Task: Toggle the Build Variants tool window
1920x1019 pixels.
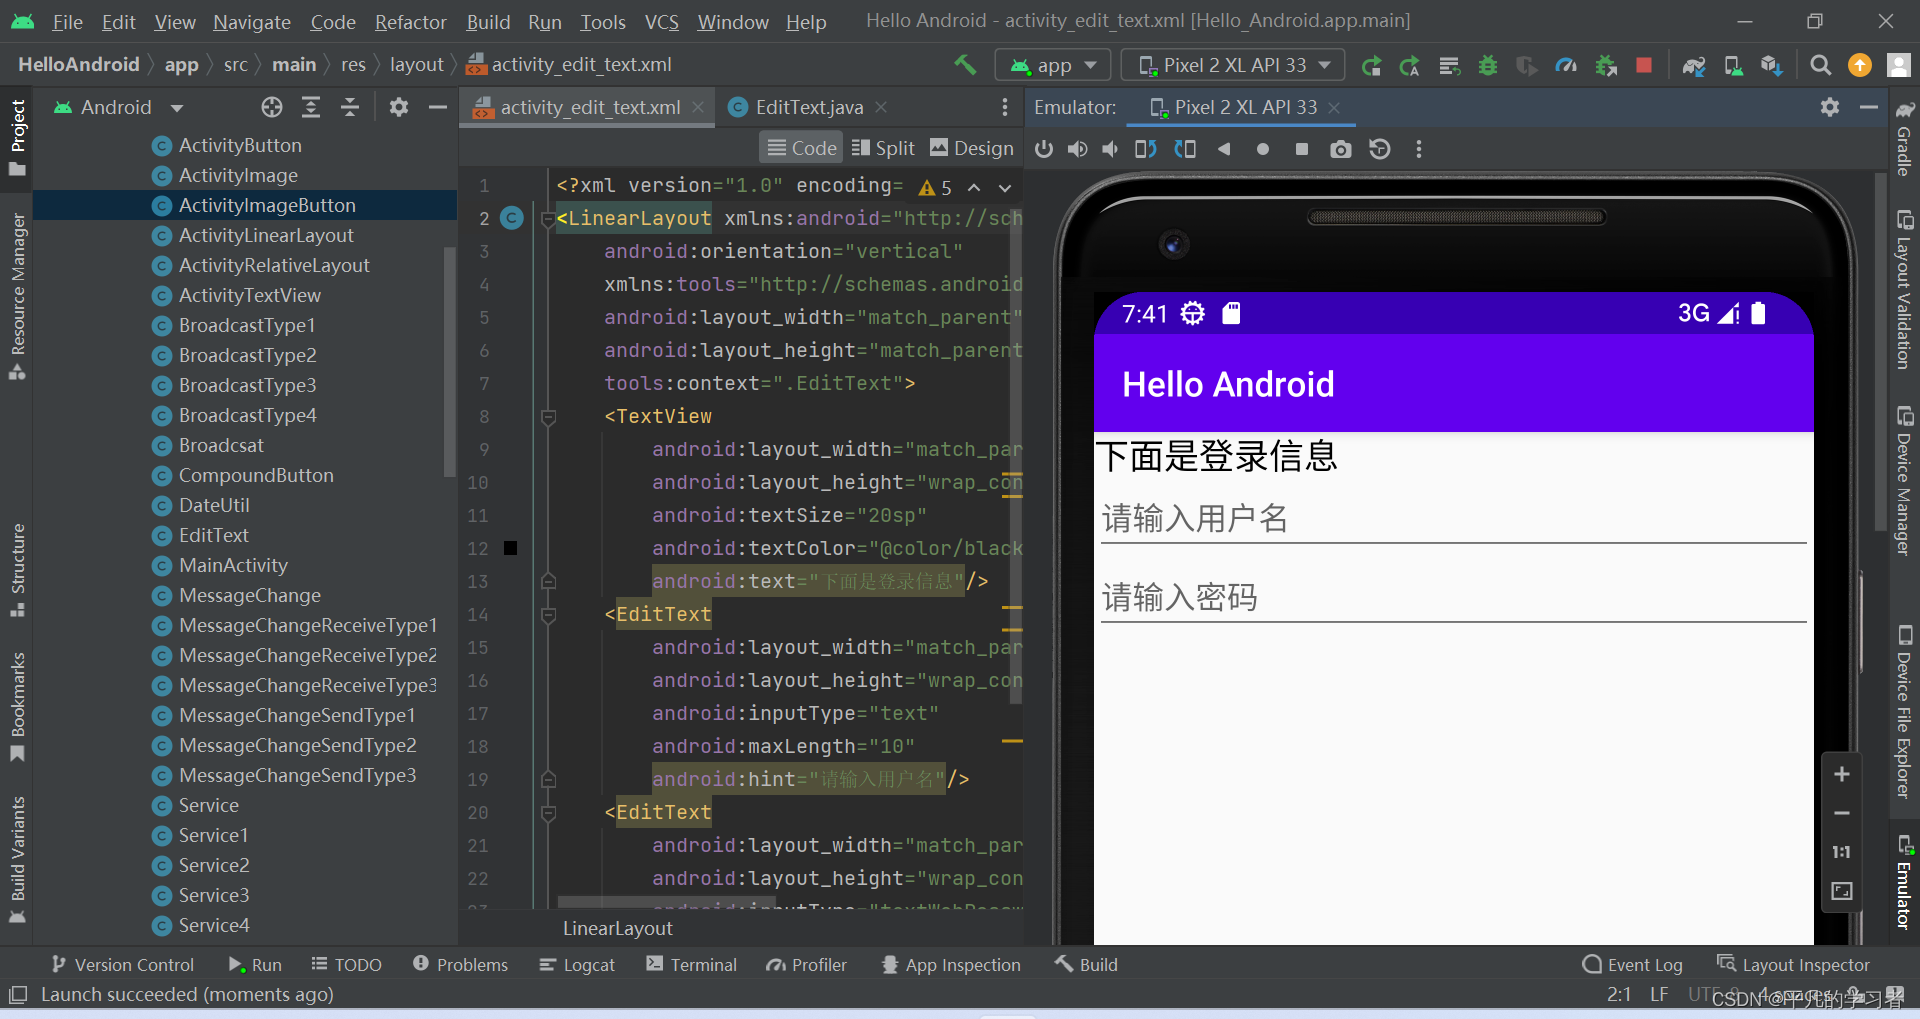Action: (x=17, y=860)
